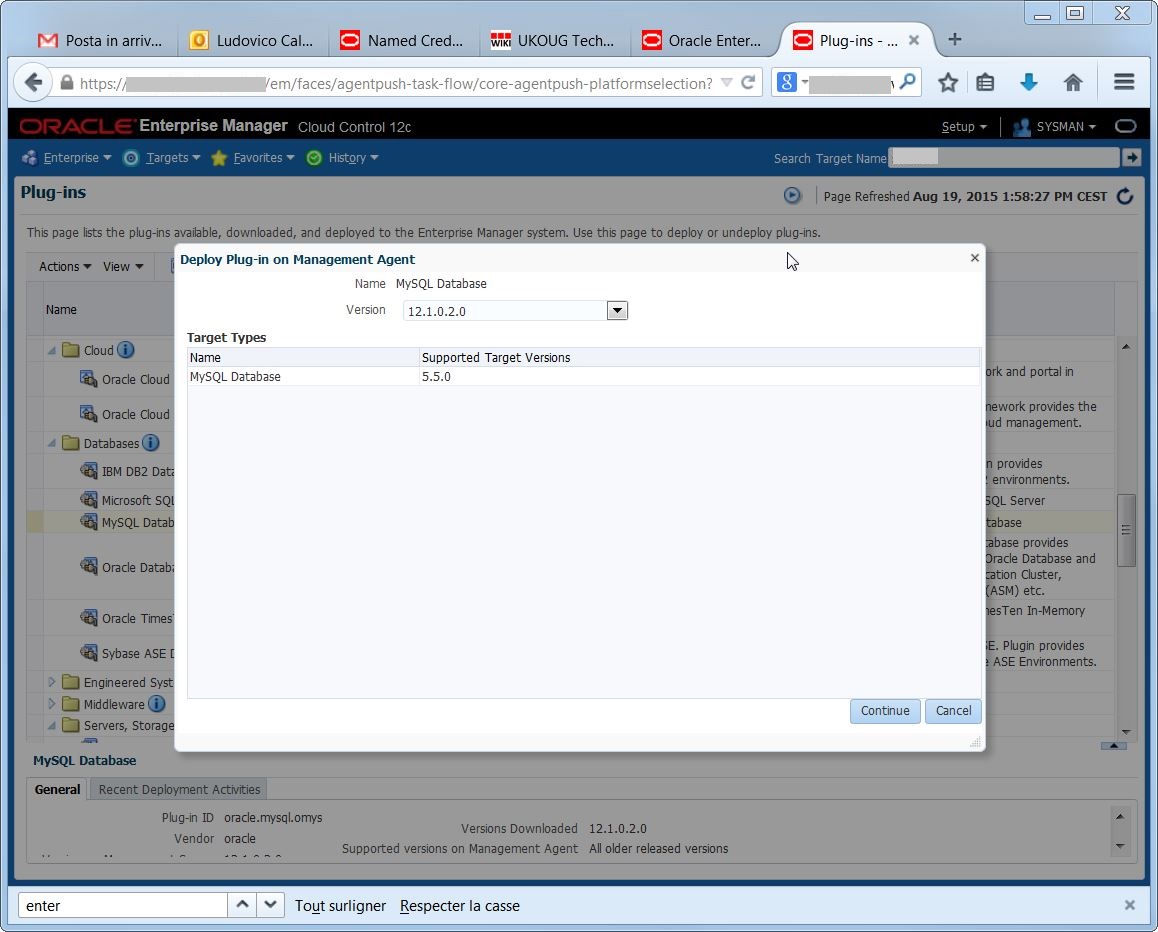Open the bookmarks list icon
Viewport: 1158px width, 932px height.
[x=985, y=83]
